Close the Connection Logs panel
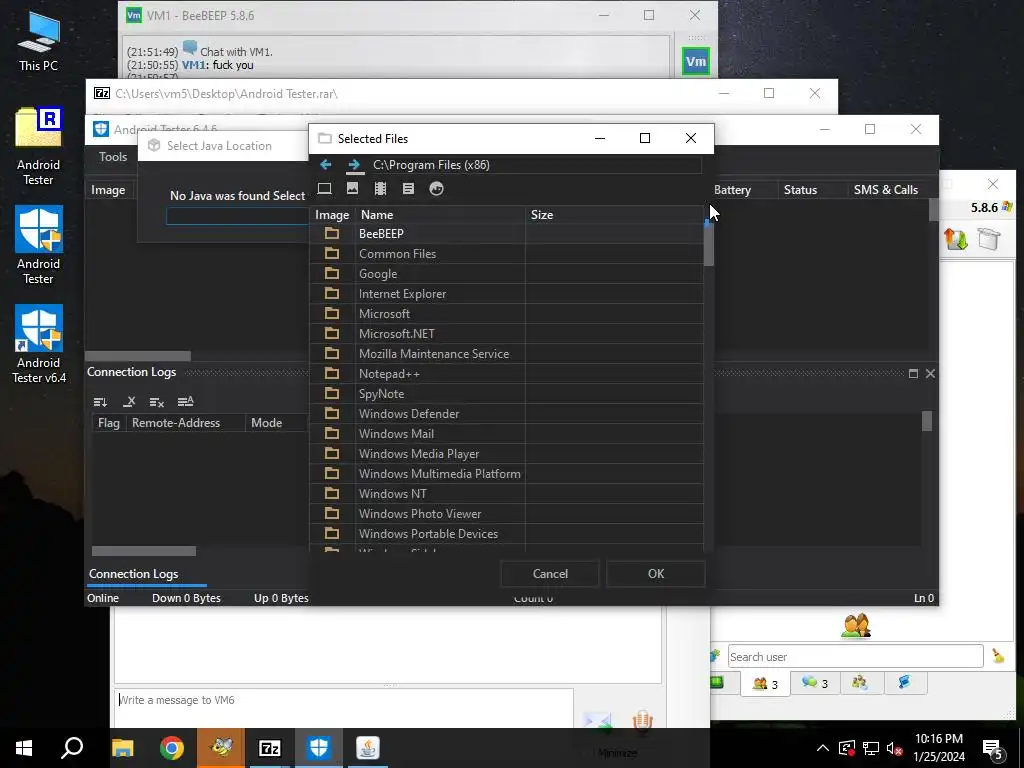The height and width of the screenshot is (768, 1024). pyautogui.click(x=930, y=374)
